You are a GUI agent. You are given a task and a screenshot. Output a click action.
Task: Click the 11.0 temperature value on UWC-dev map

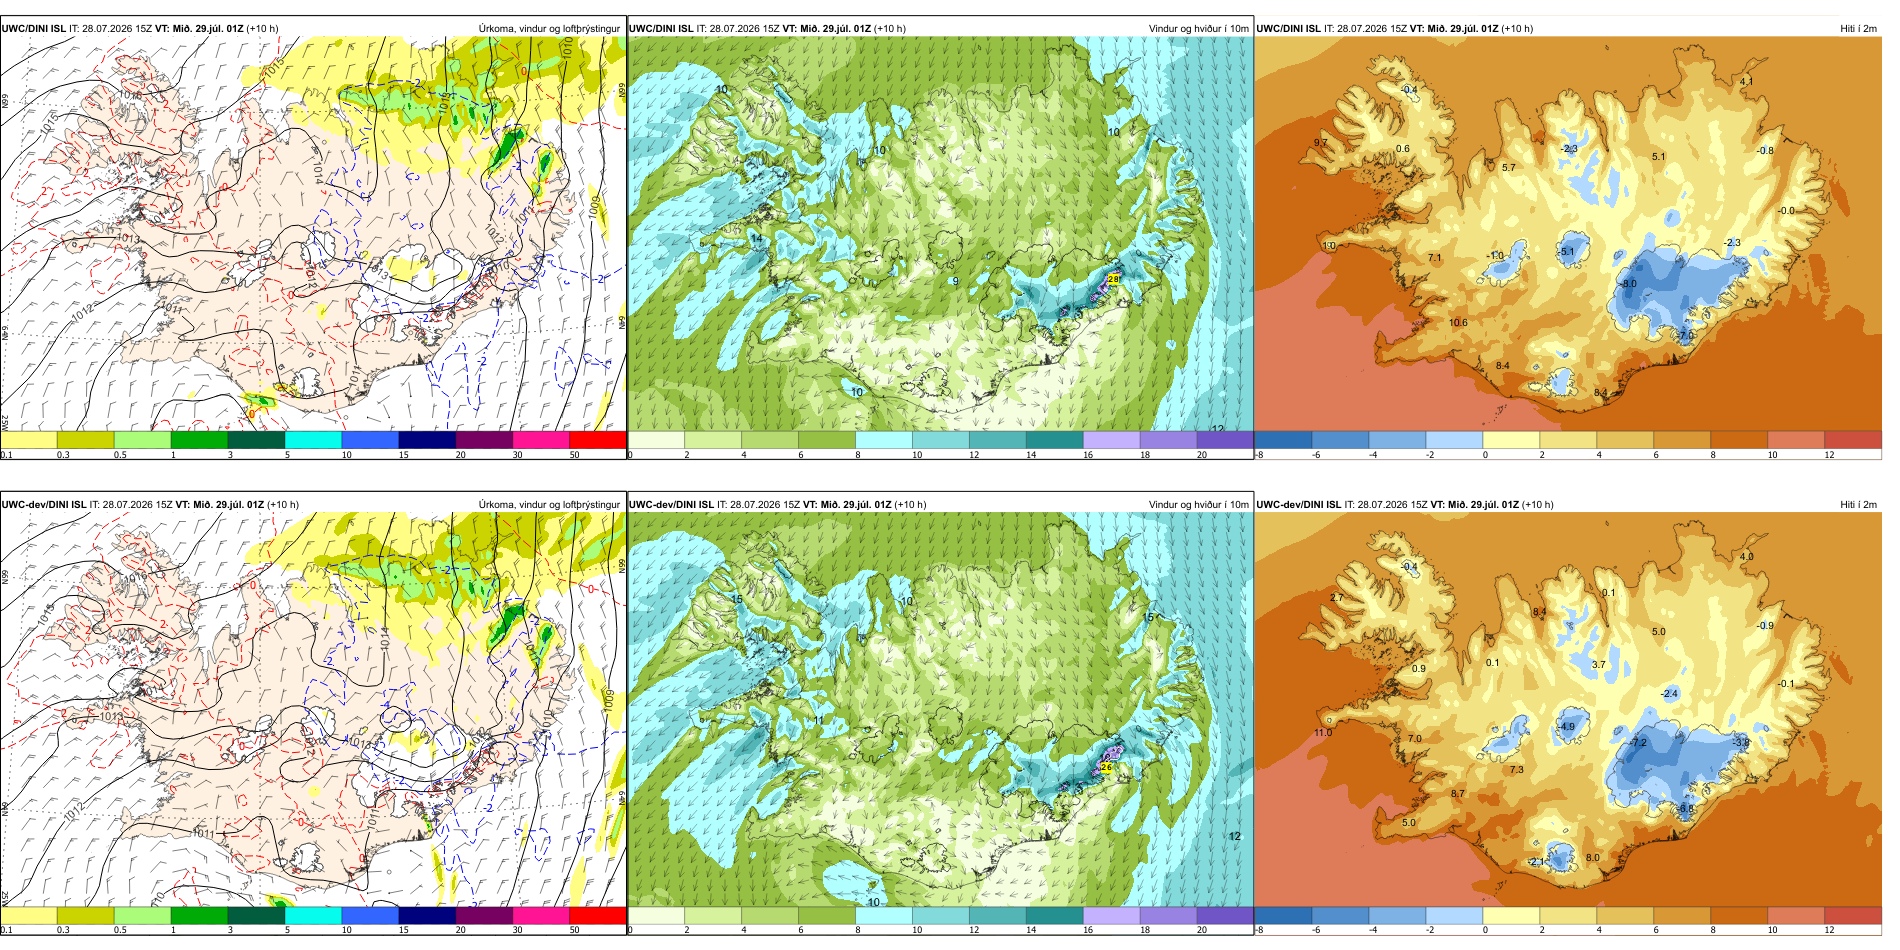coord(1322,733)
